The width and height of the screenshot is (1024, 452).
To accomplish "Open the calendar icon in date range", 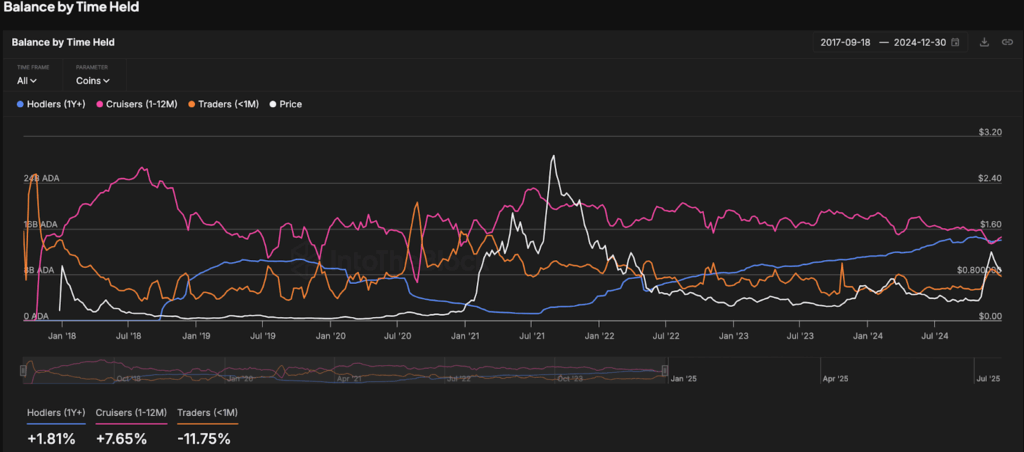I will (955, 42).
